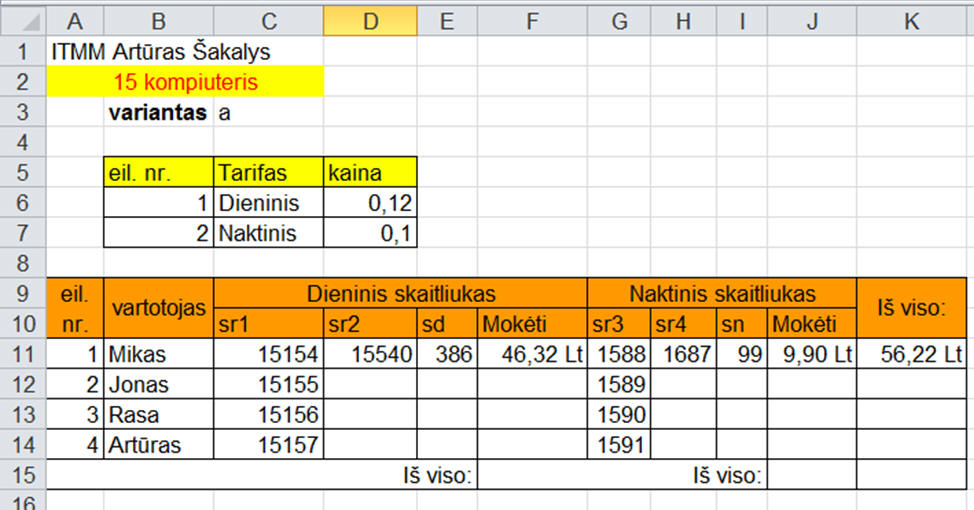This screenshot has width=974, height=510.
Task: Select column D header
Action: (370, 21)
